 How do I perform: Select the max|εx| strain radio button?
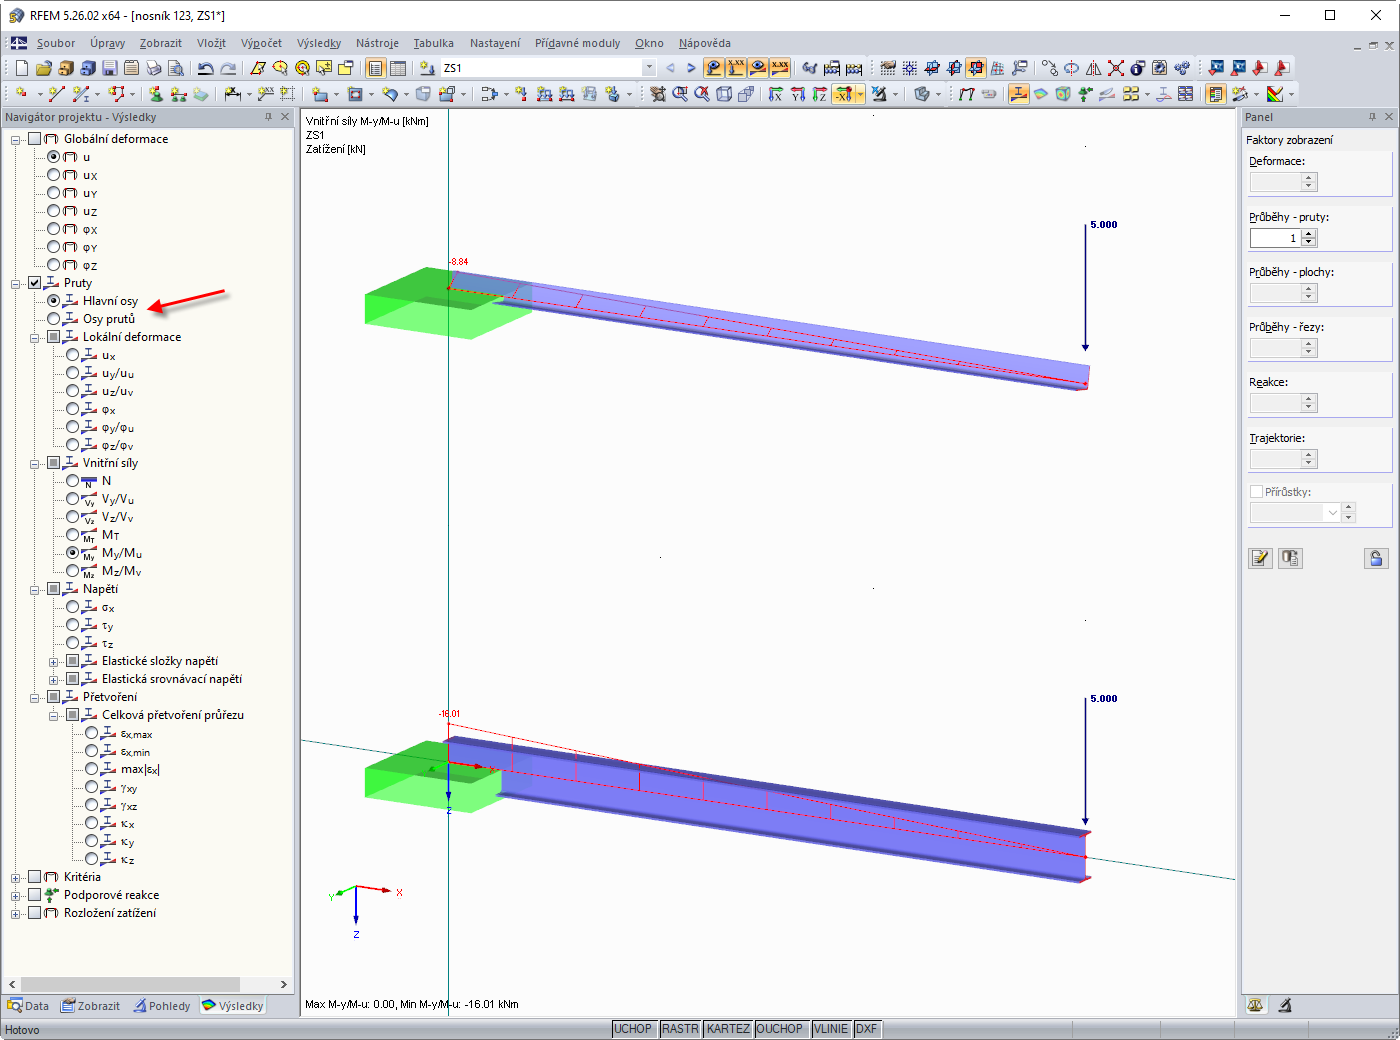pos(92,769)
